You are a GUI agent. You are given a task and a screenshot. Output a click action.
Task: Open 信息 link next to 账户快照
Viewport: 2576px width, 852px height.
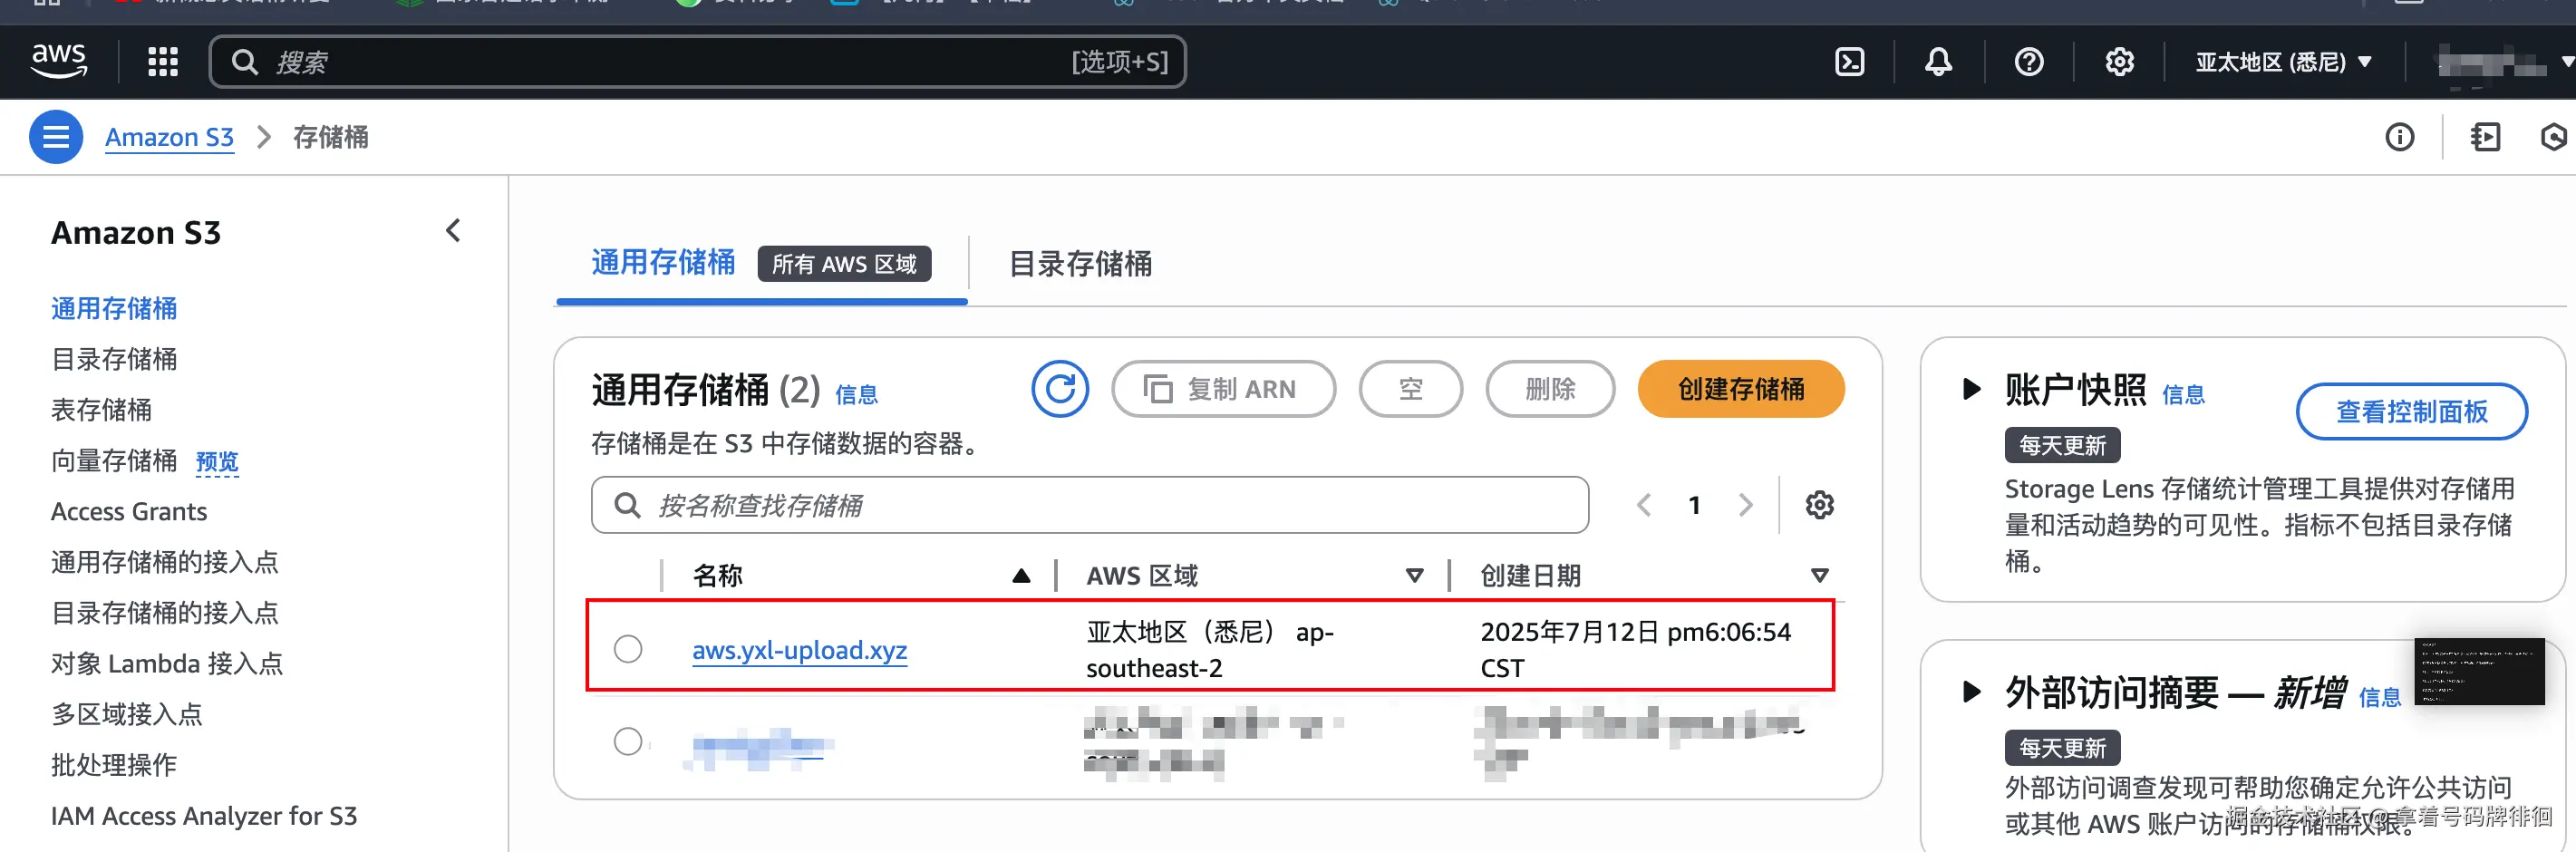click(2183, 395)
